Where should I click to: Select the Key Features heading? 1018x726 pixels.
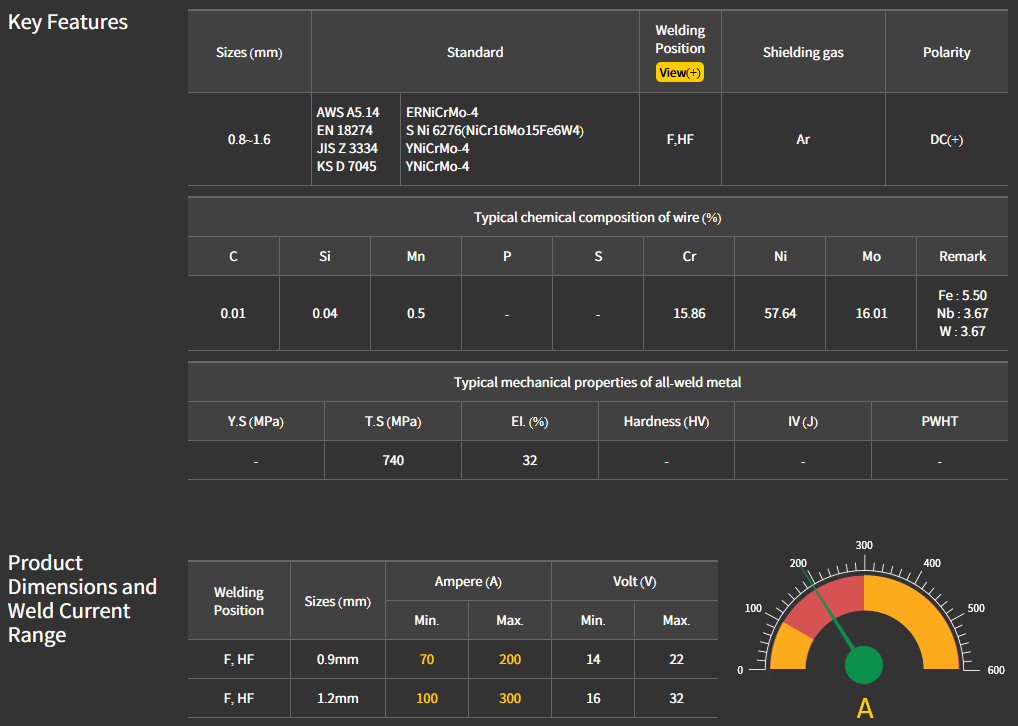tap(68, 22)
